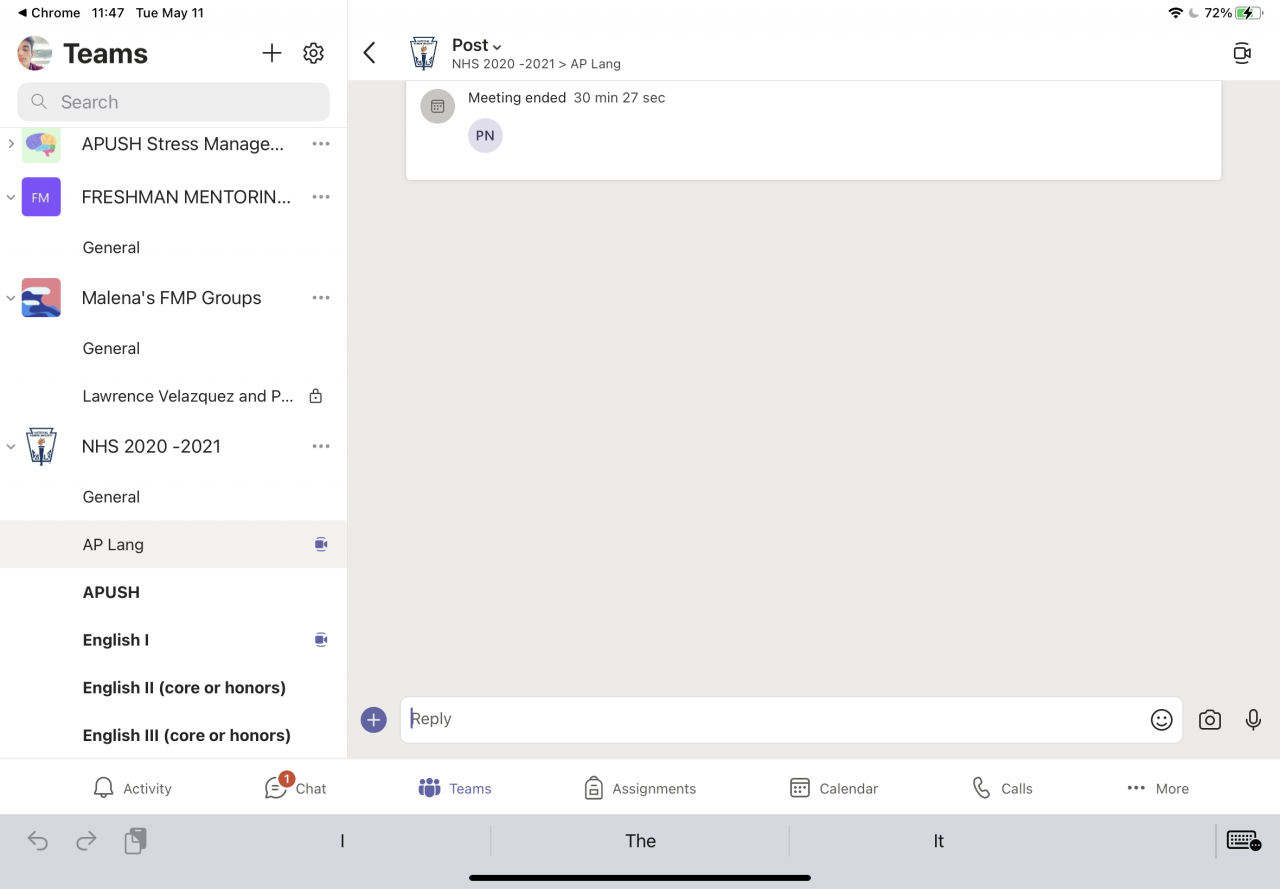The height and width of the screenshot is (889, 1280).
Task: Tap the microphone dictation icon
Action: [1253, 719]
